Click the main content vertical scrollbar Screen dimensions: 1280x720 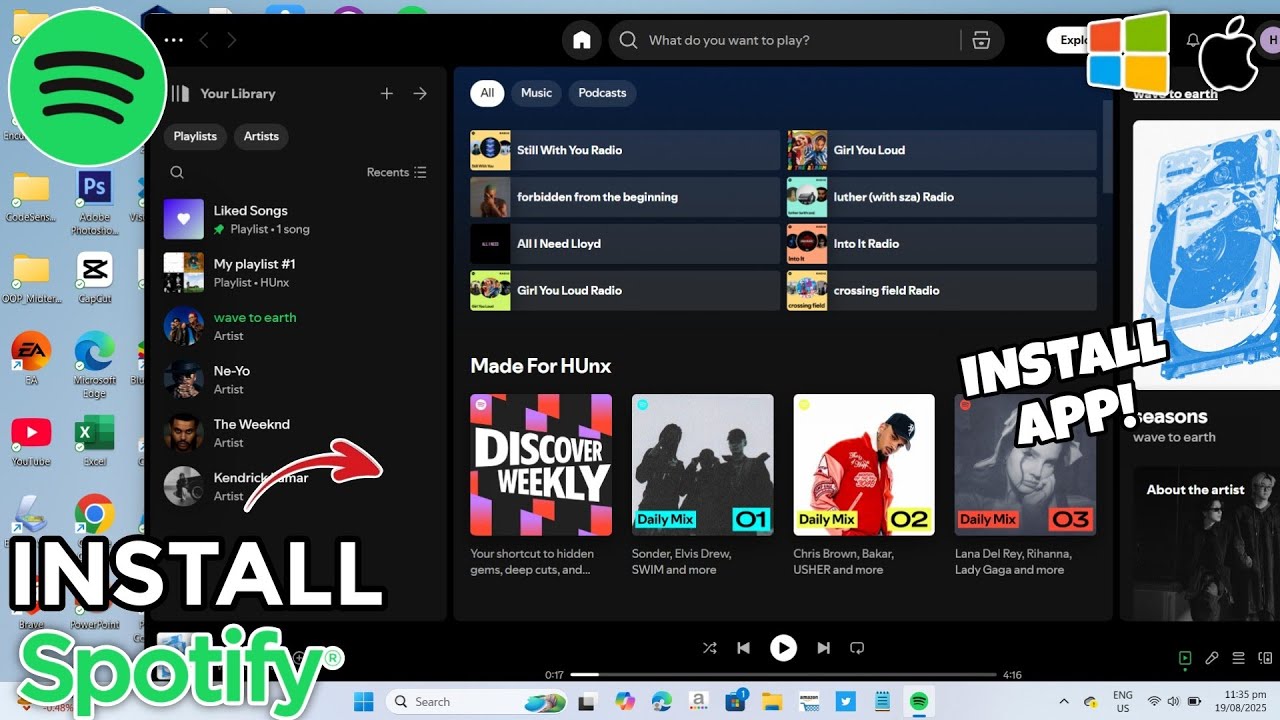pyautogui.click(x=1107, y=145)
